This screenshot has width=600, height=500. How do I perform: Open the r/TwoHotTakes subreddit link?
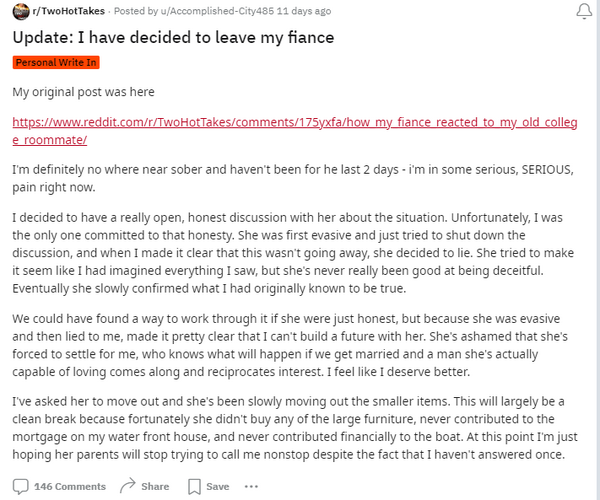coord(68,11)
